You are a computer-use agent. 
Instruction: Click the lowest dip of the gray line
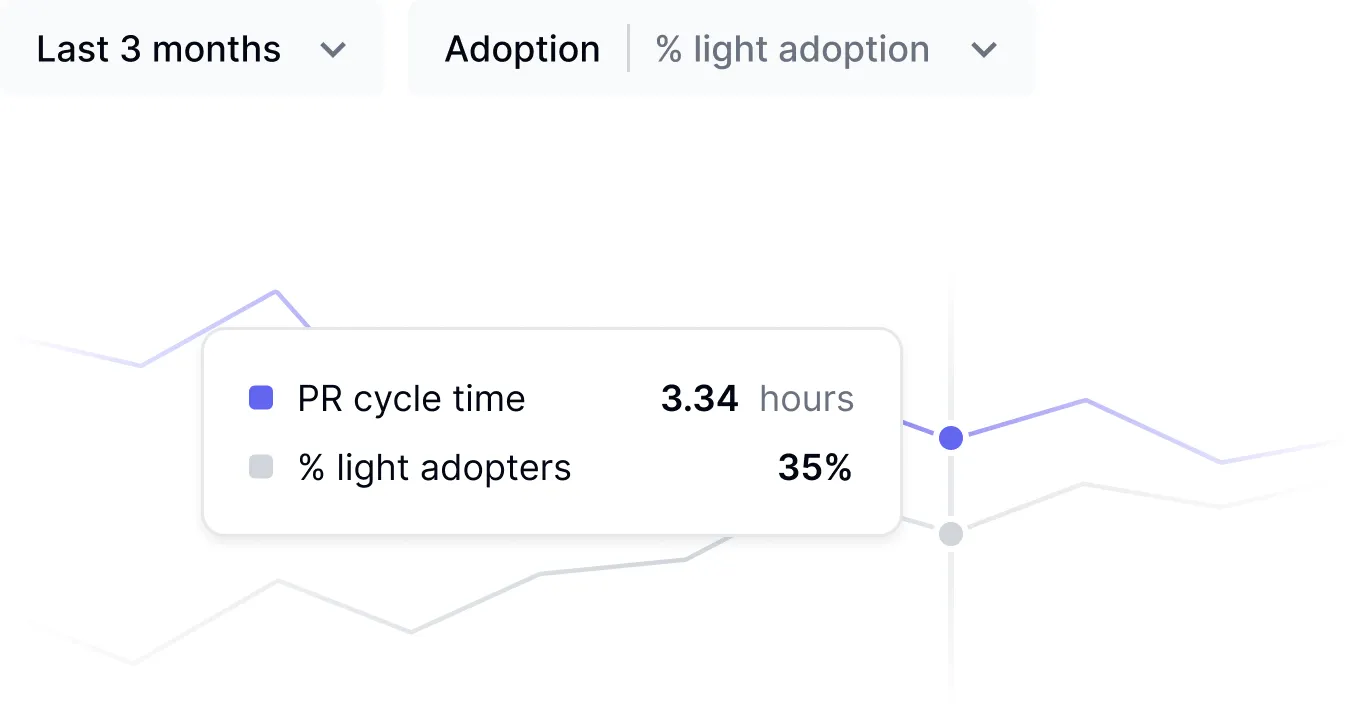[134, 662]
